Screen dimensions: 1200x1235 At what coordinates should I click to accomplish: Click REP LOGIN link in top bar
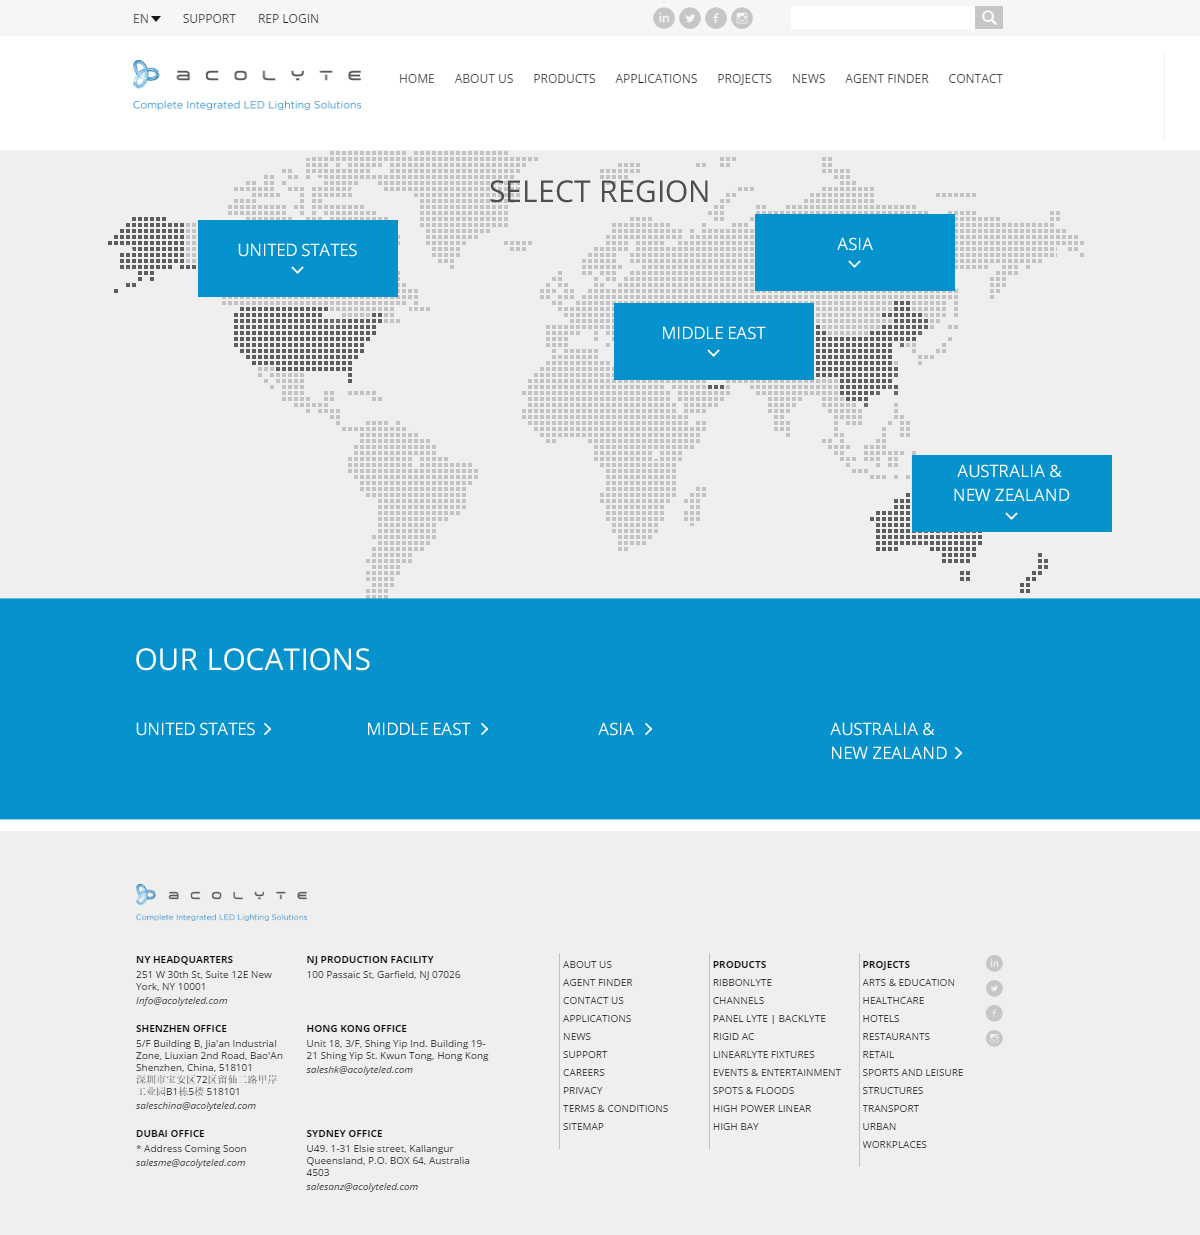tap(288, 18)
